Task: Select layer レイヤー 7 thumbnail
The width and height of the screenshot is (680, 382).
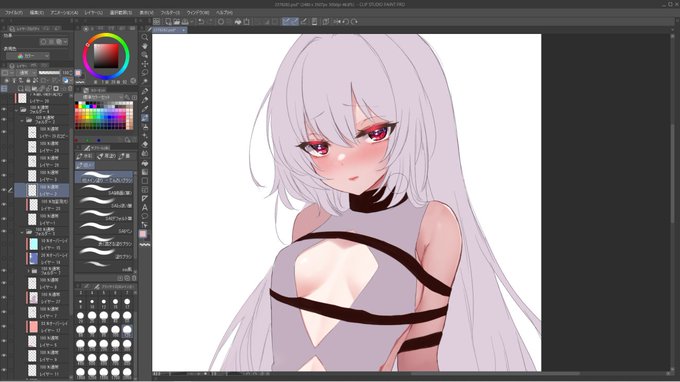Action: [32, 312]
